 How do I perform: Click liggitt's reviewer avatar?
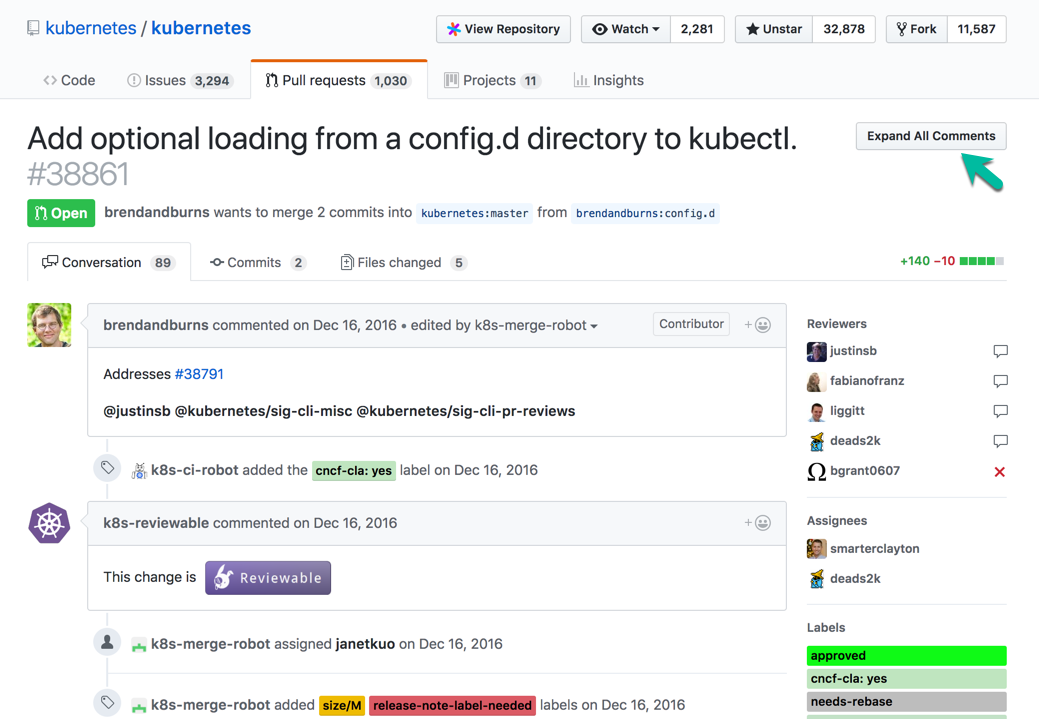[x=816, y=412]
